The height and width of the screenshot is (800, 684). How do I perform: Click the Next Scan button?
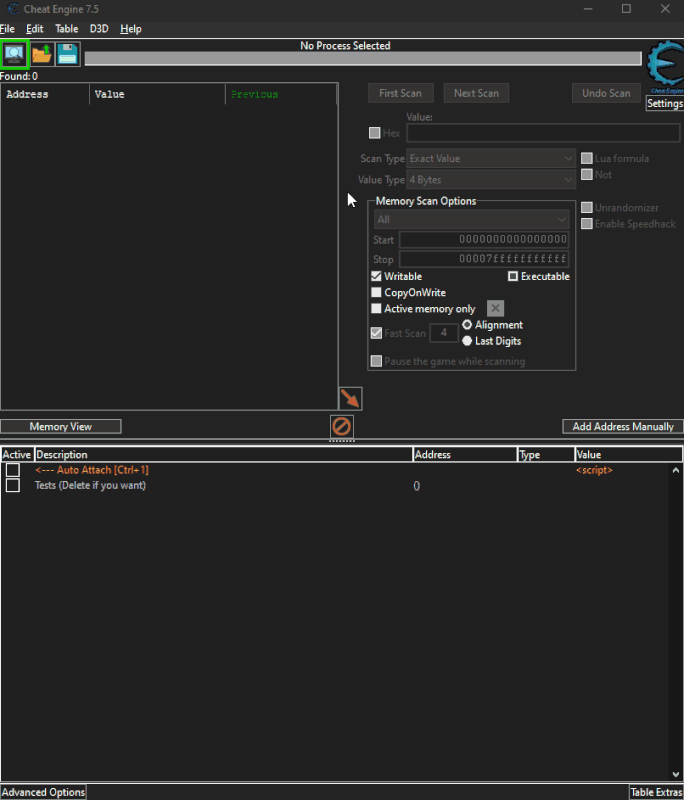[476, 93]
